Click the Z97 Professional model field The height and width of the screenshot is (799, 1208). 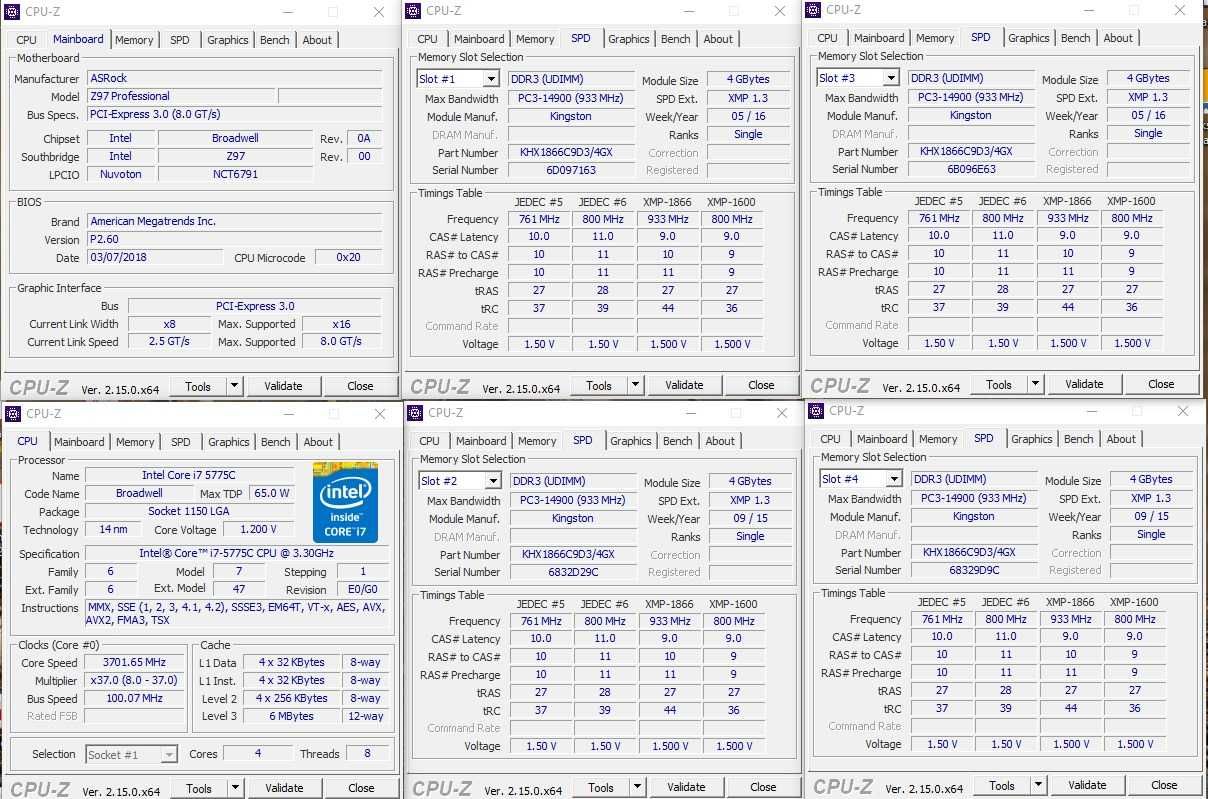(180, 96)
